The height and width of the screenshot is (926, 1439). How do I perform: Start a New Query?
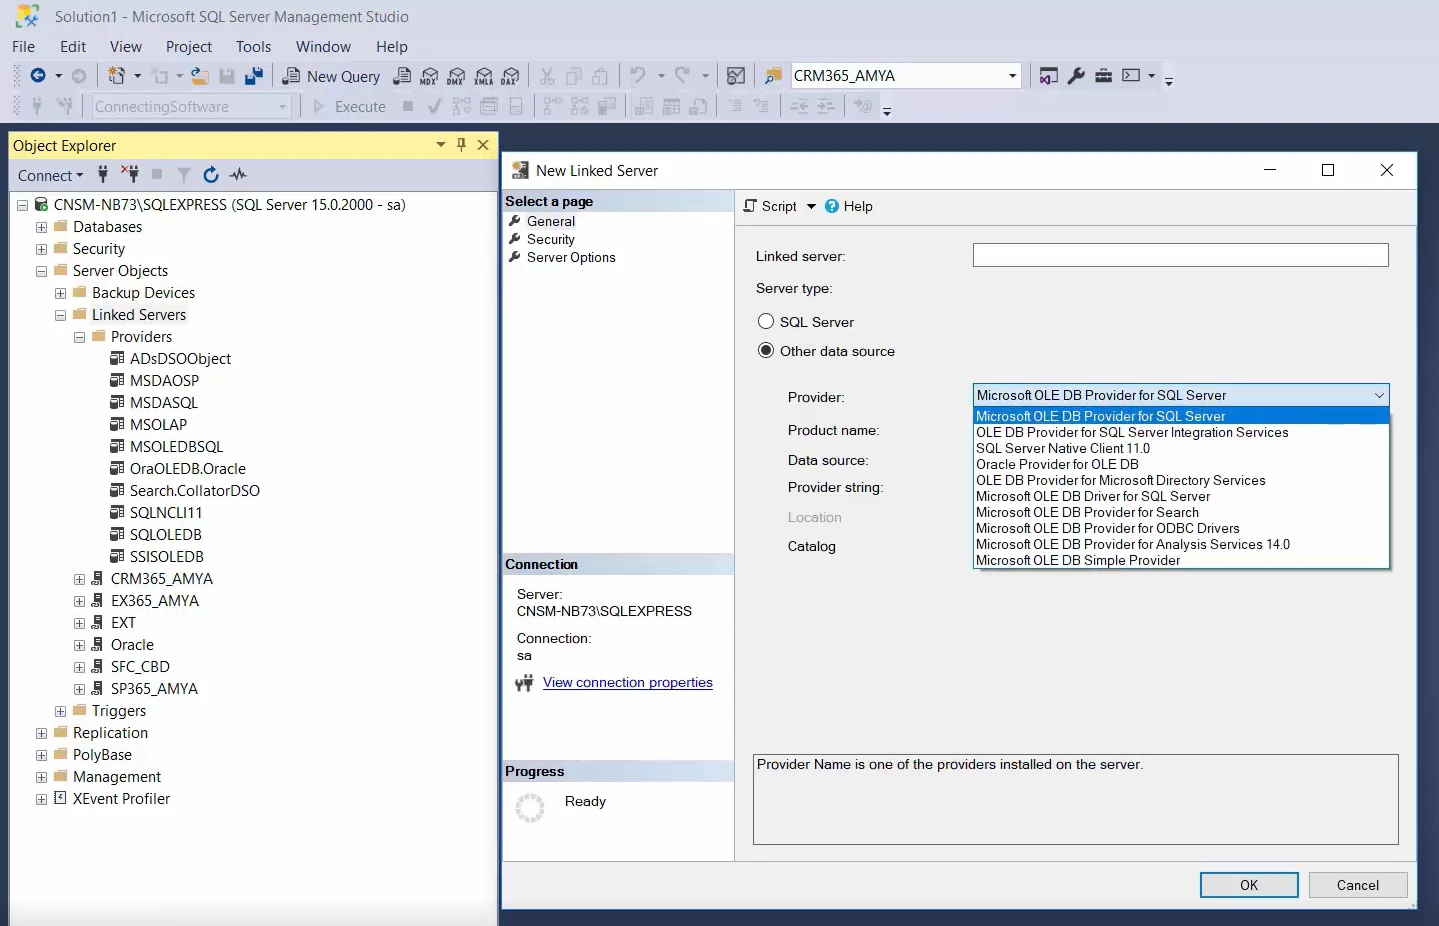(331, 76)
